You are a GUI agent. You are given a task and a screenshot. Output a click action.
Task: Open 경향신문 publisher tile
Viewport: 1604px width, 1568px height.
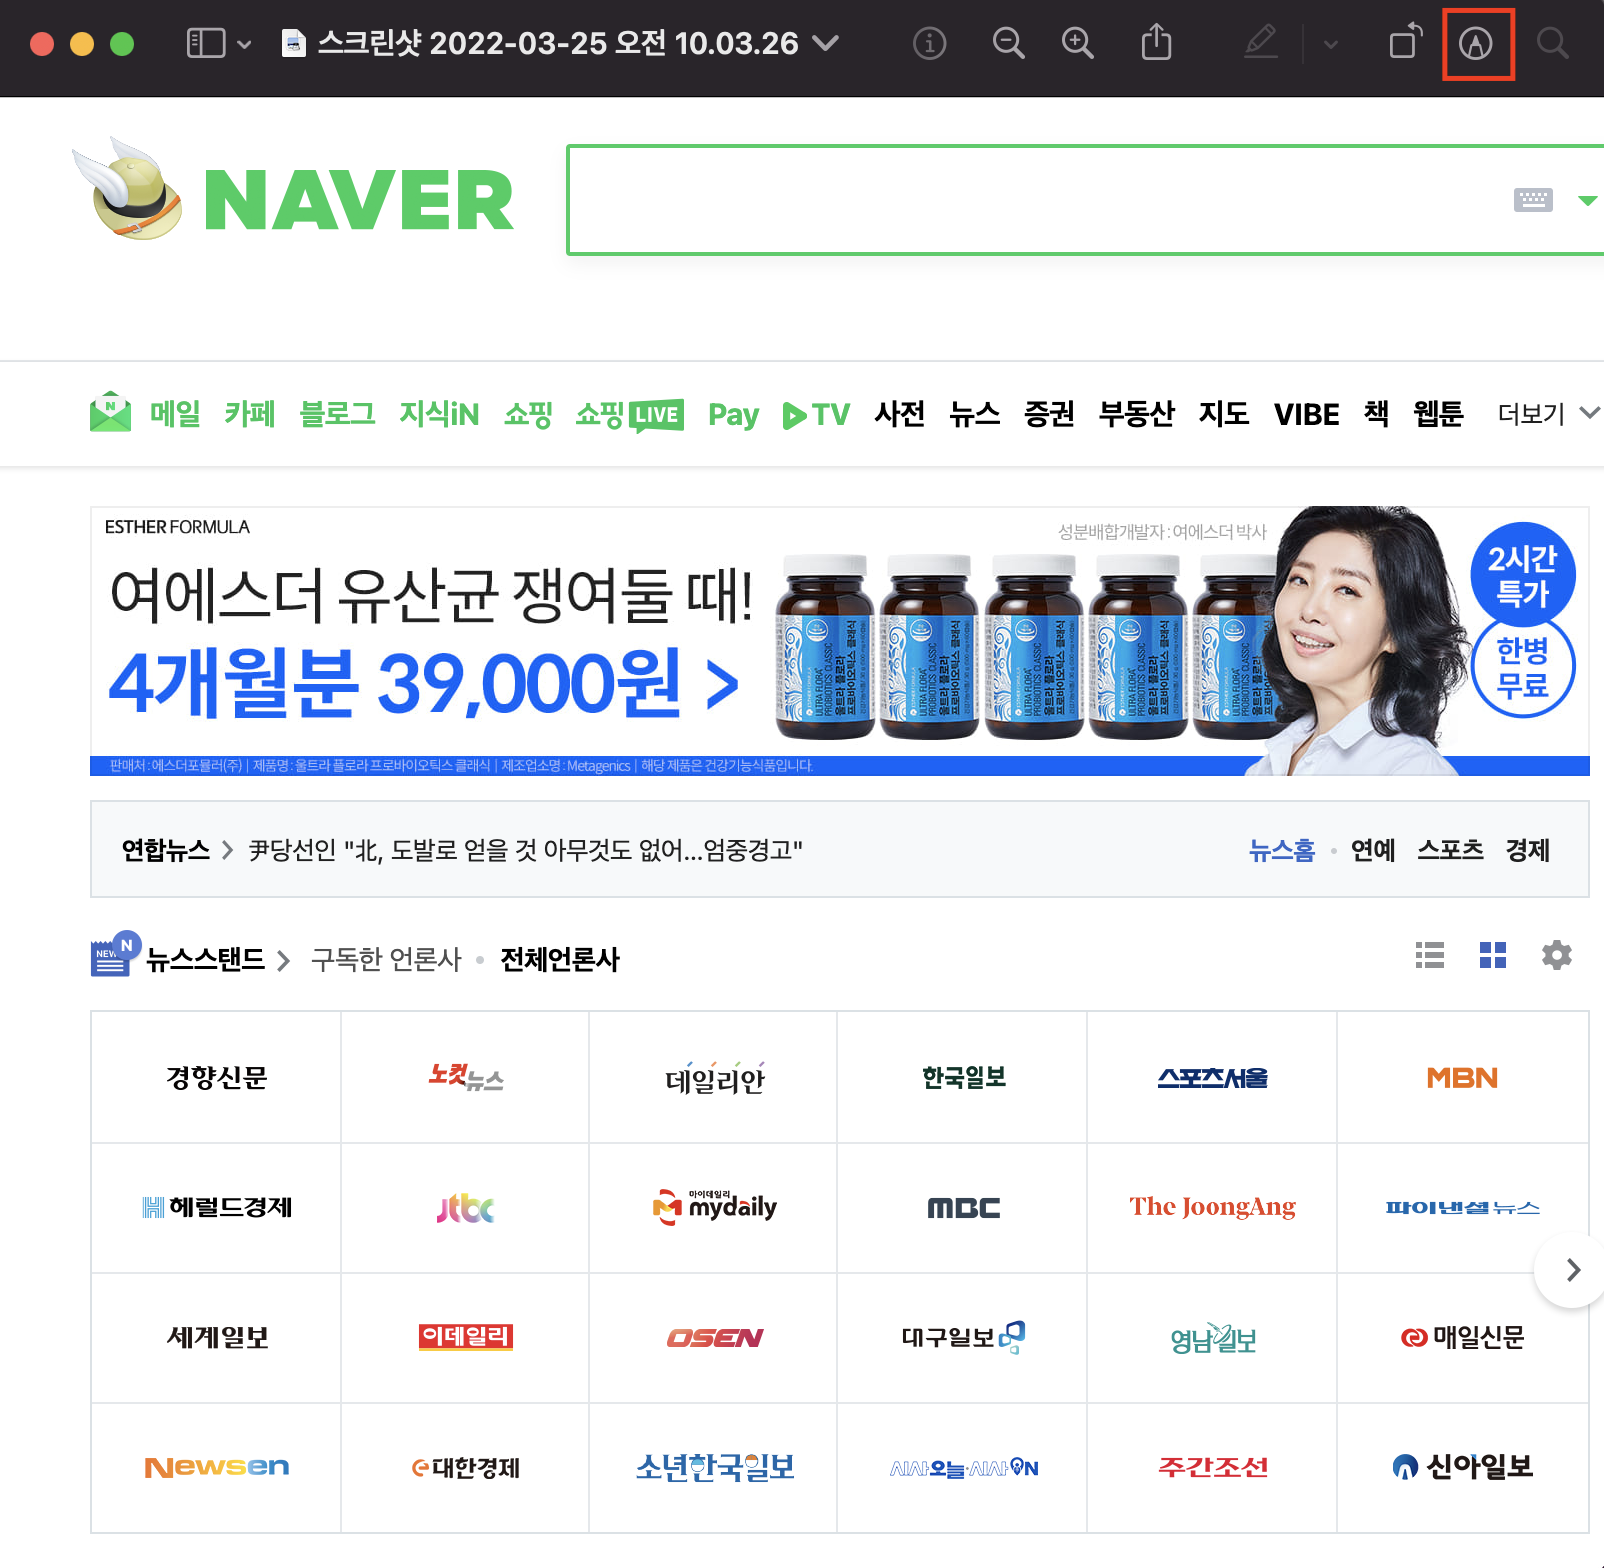[216, 1077]
